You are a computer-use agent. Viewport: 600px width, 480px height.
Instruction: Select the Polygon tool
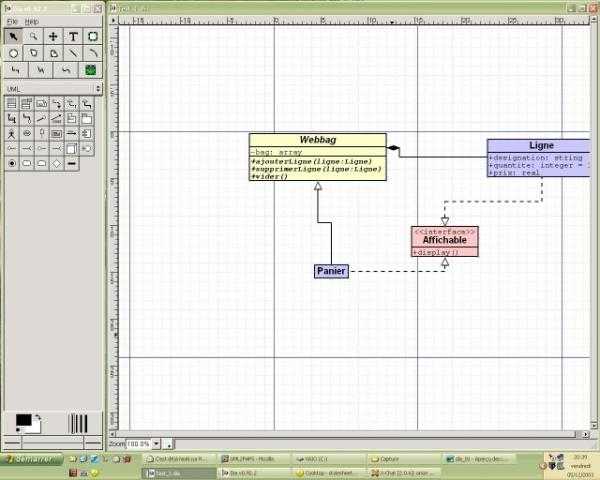[x=34, y=54]
